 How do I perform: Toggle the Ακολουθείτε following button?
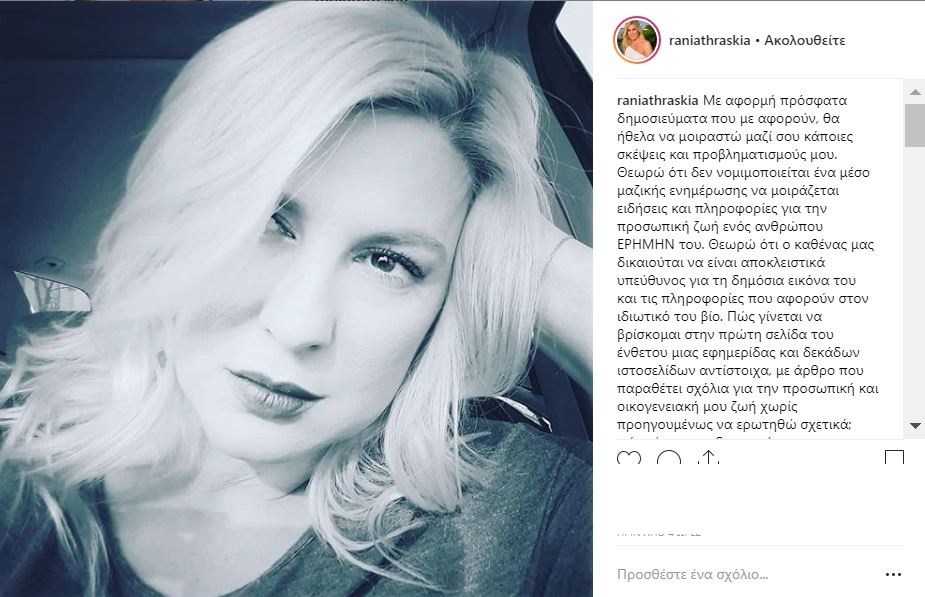[x=805, y=40]
